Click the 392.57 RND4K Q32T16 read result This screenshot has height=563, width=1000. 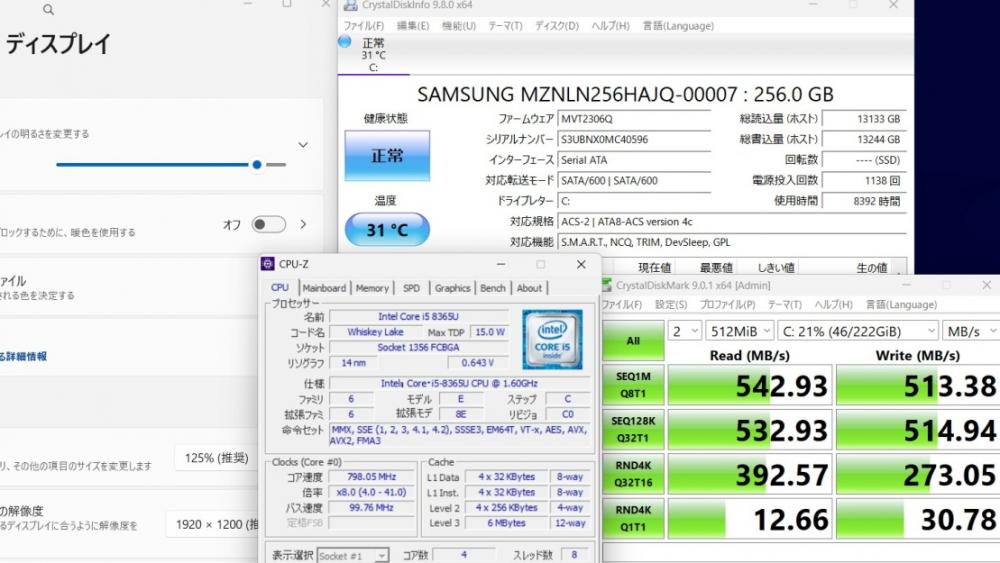point(750,474)
